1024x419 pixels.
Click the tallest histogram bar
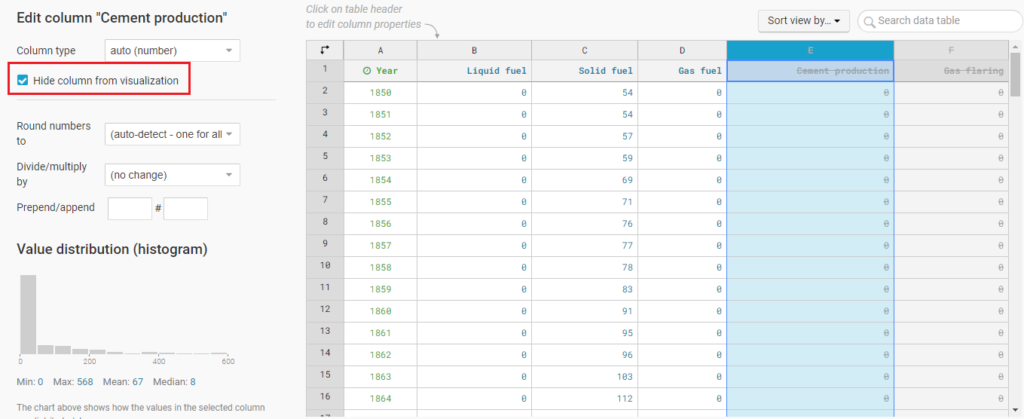point(28,313)
